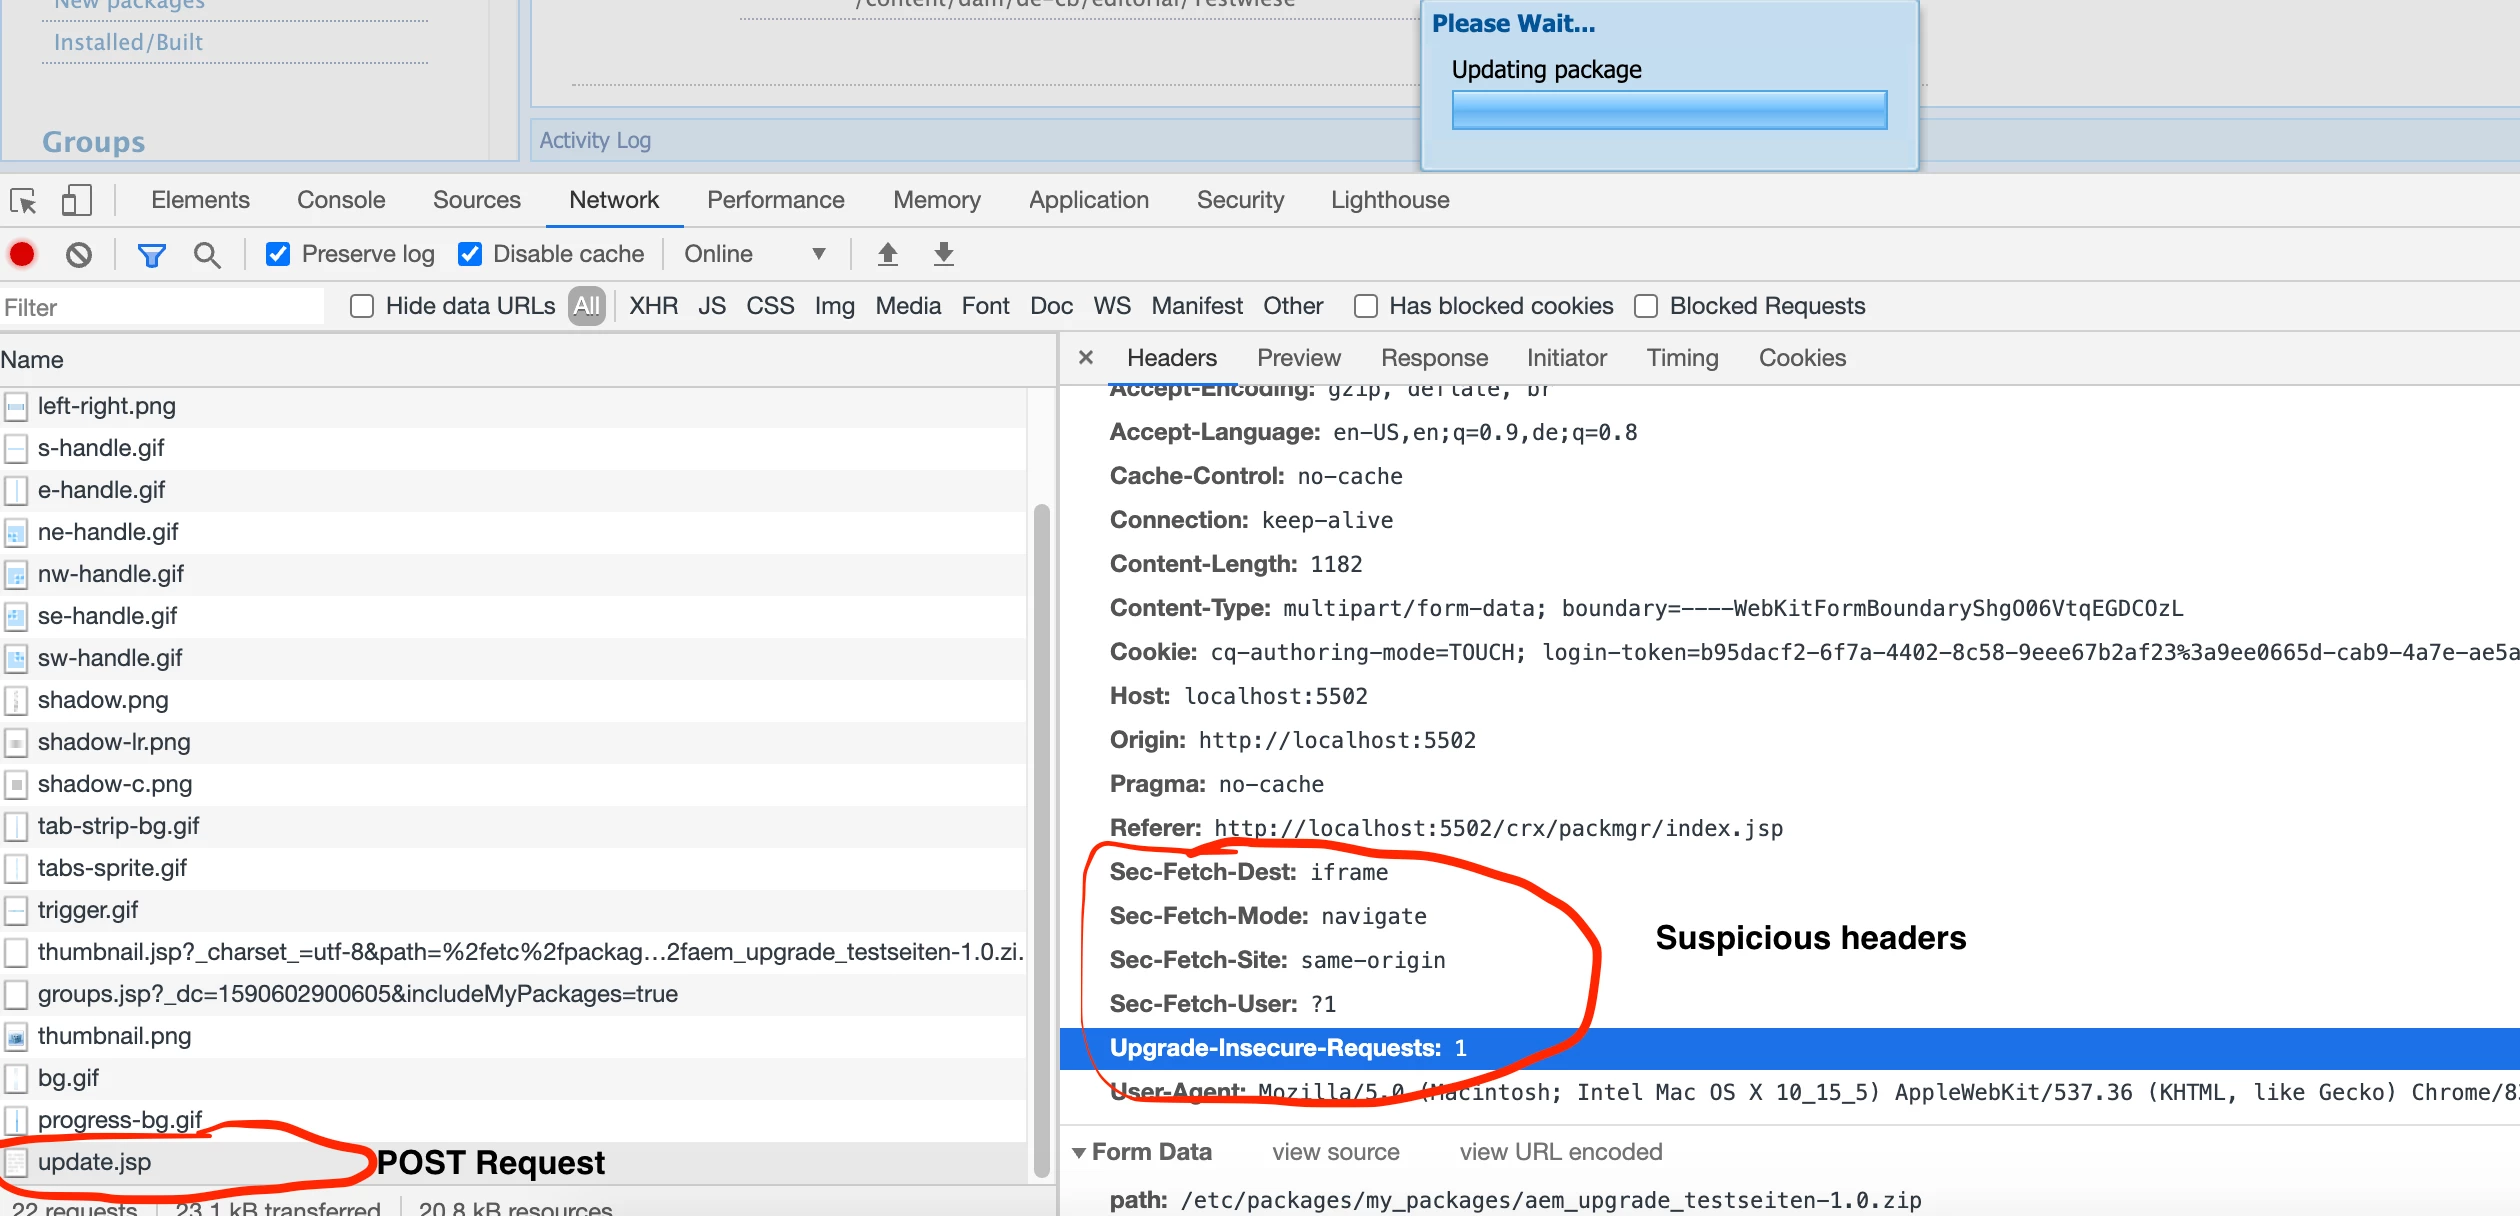Toggle the device toolbar icon
This screenshot has height=1216, width=2520.
click(76, 201)
